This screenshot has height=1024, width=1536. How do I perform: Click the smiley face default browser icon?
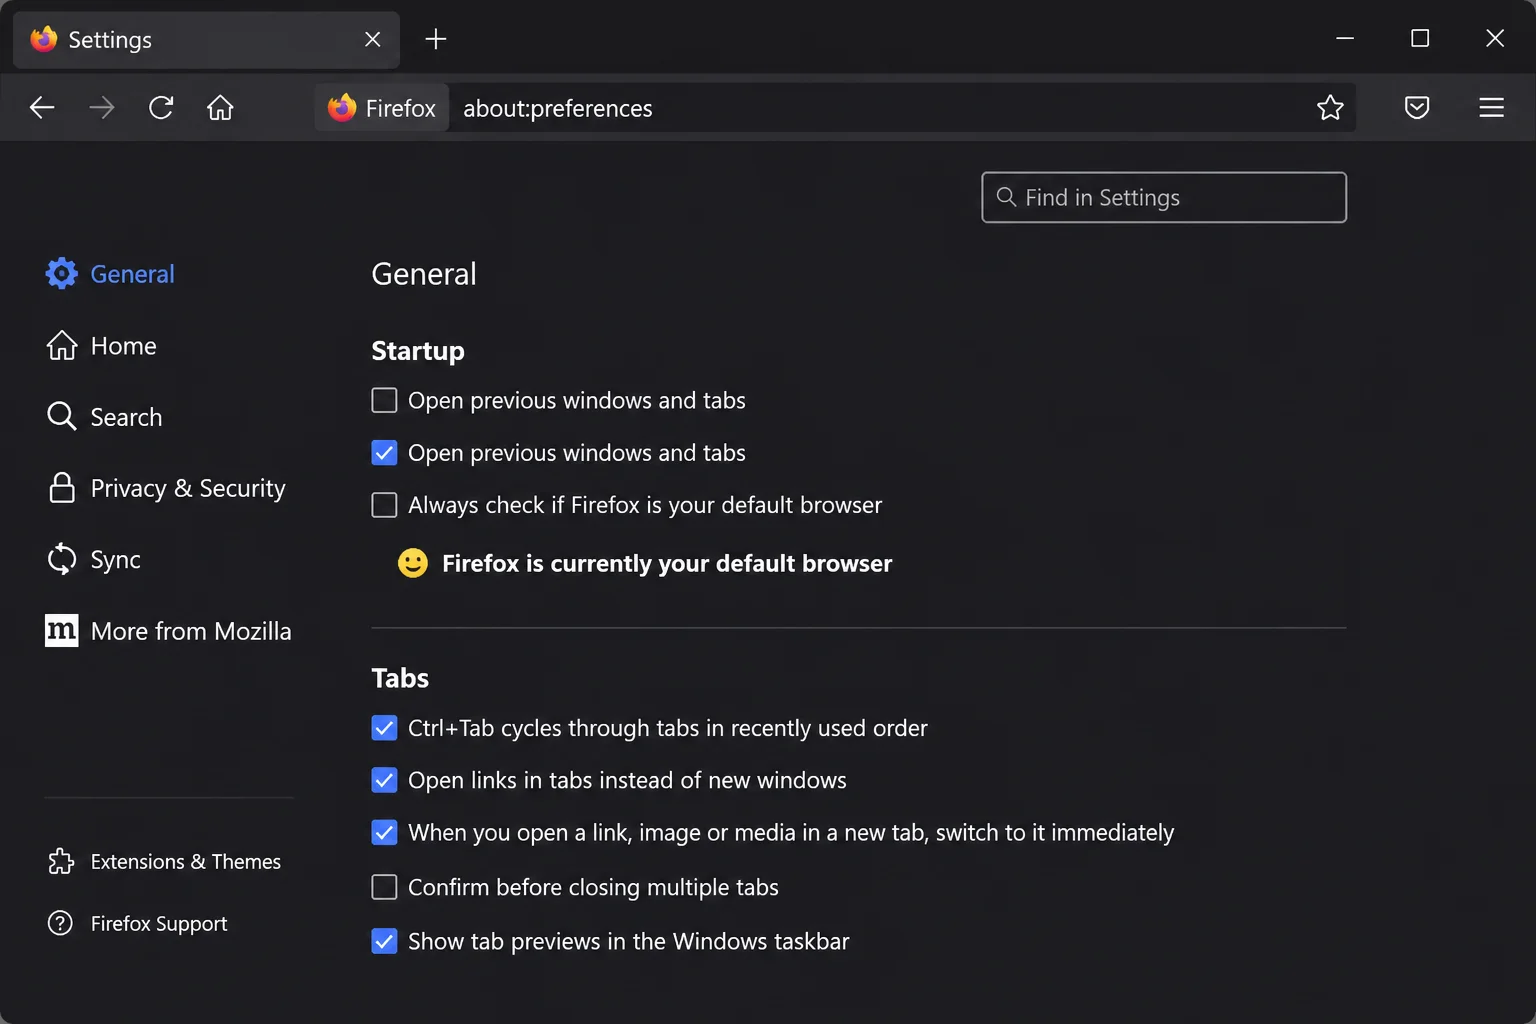(413, 563)
